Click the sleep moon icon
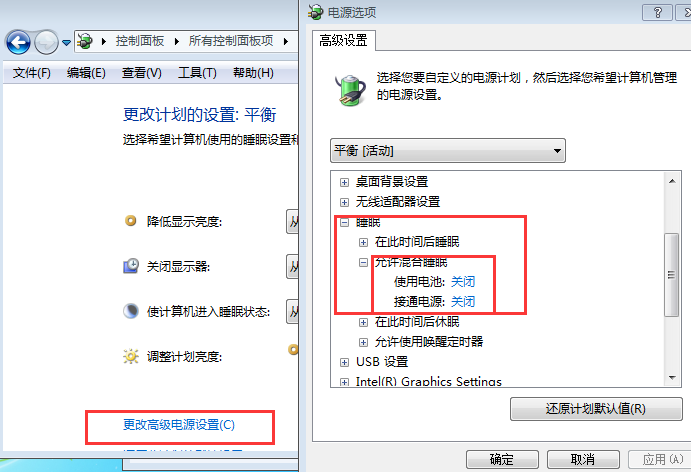Image resolution: width=691 pixels, height=472 pixels. click(x=131, y=311)
